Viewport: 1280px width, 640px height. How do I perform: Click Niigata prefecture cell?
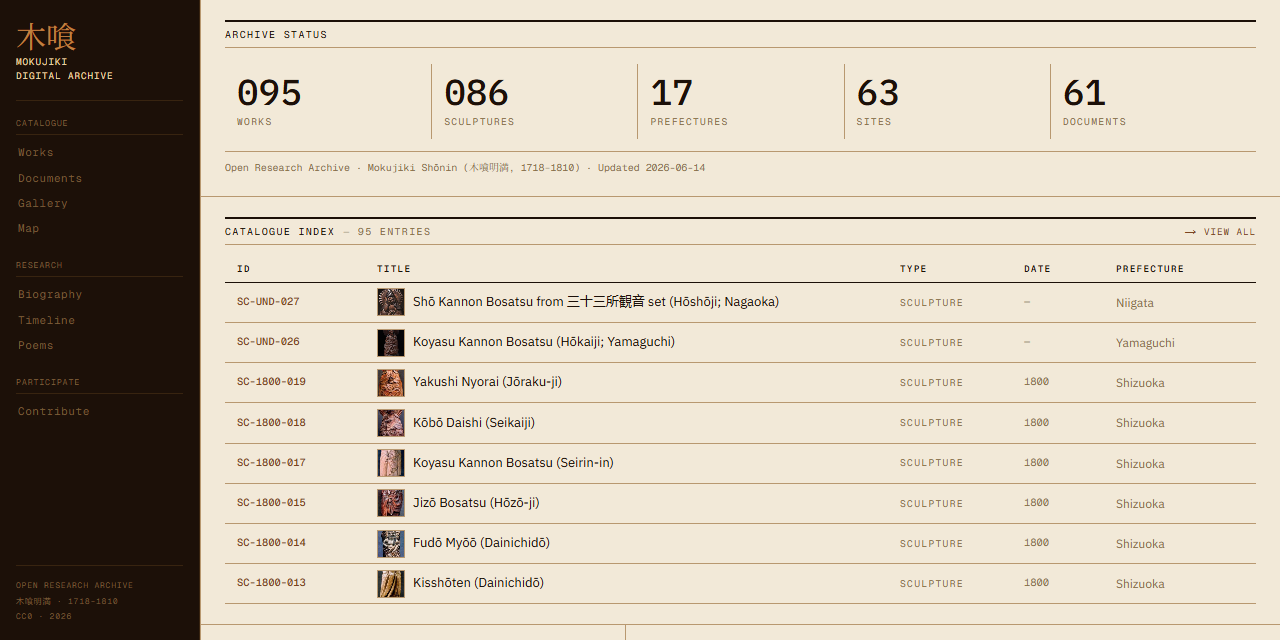click(x=1135, y=303)
